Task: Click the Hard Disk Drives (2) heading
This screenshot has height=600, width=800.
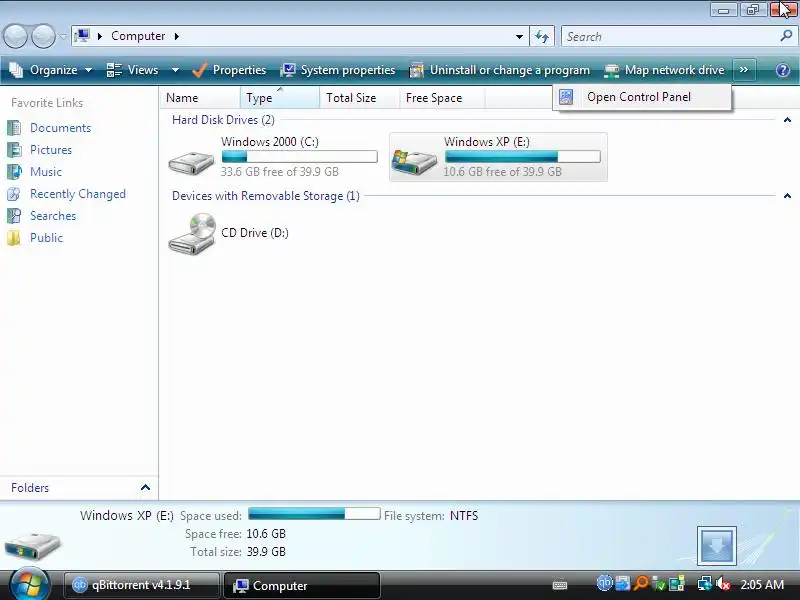Action: point(223,120)
